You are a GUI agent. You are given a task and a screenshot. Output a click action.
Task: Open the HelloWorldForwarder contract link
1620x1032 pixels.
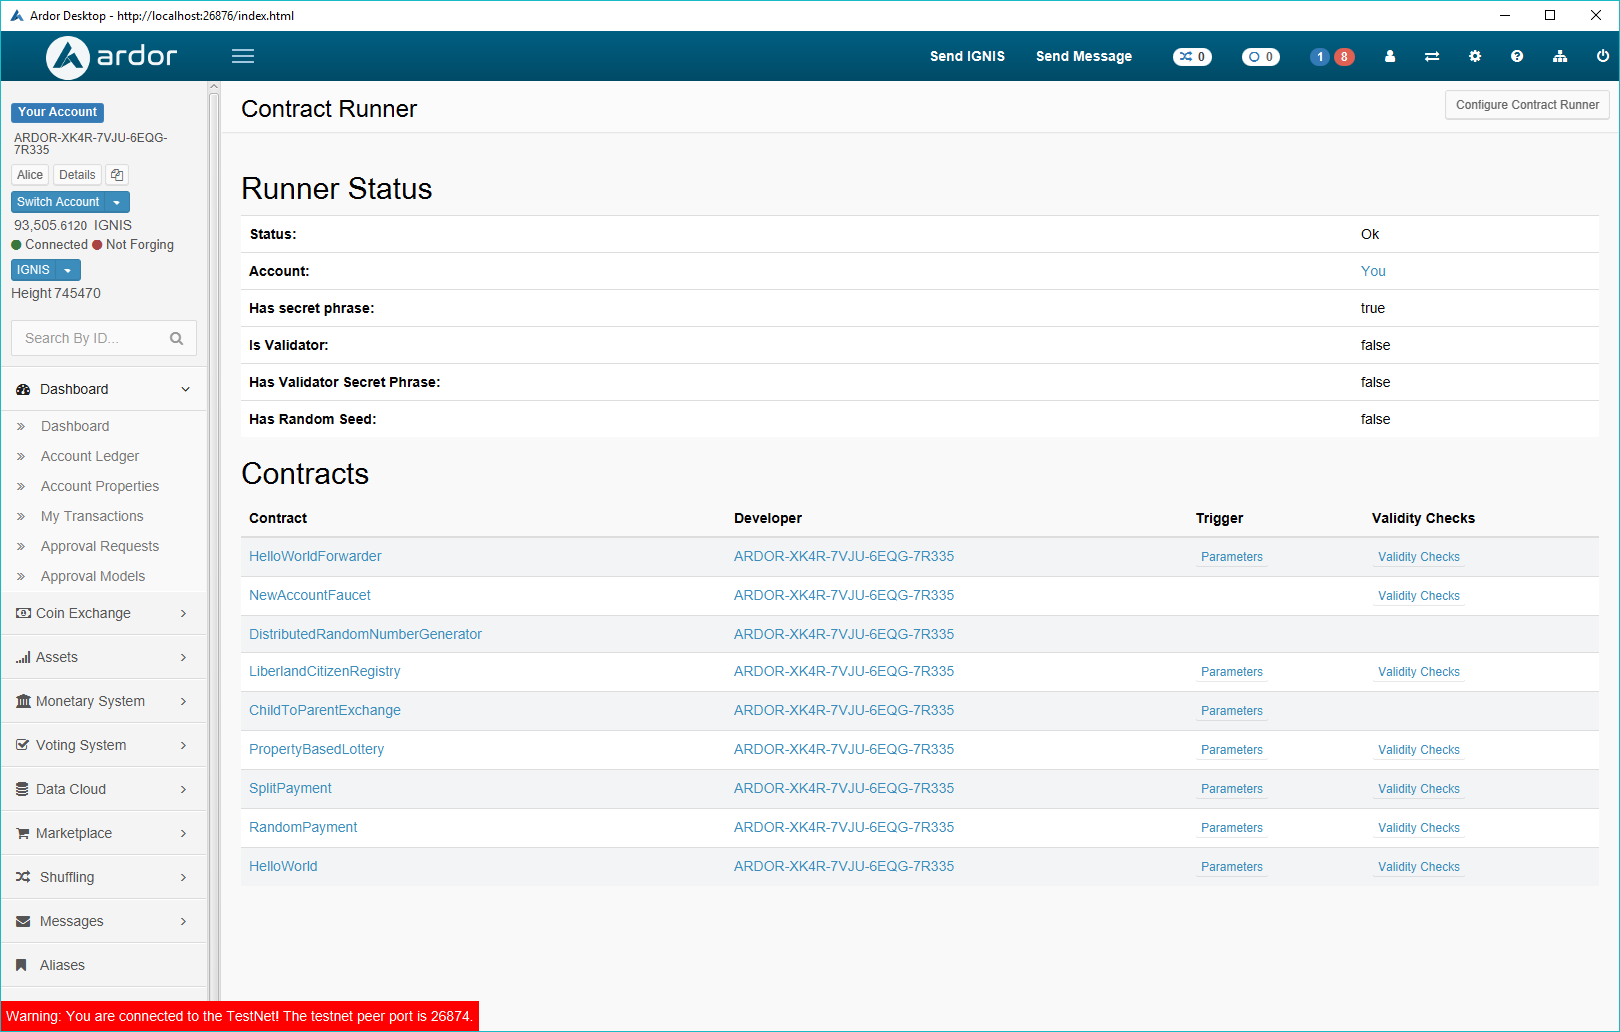point(315,556)
